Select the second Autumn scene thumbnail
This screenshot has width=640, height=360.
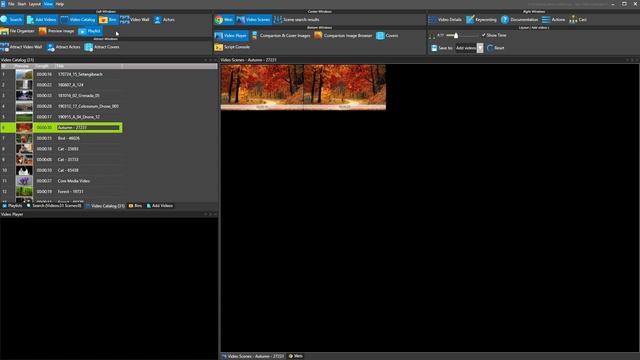click(345, 87)
